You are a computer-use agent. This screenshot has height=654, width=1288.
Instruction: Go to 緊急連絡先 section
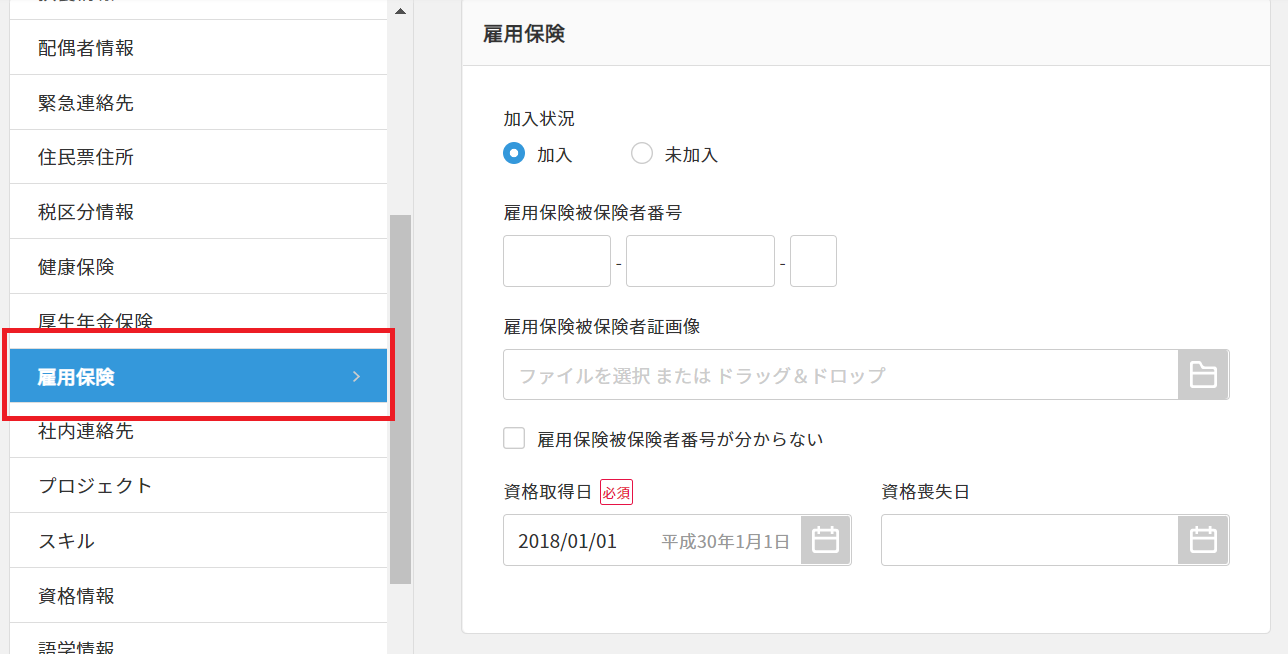[x=86, y=103]
